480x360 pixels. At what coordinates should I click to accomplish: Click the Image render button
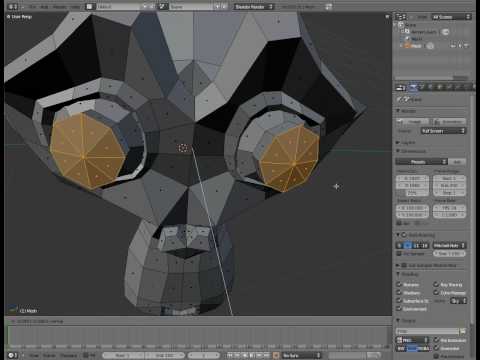point(412,122)
